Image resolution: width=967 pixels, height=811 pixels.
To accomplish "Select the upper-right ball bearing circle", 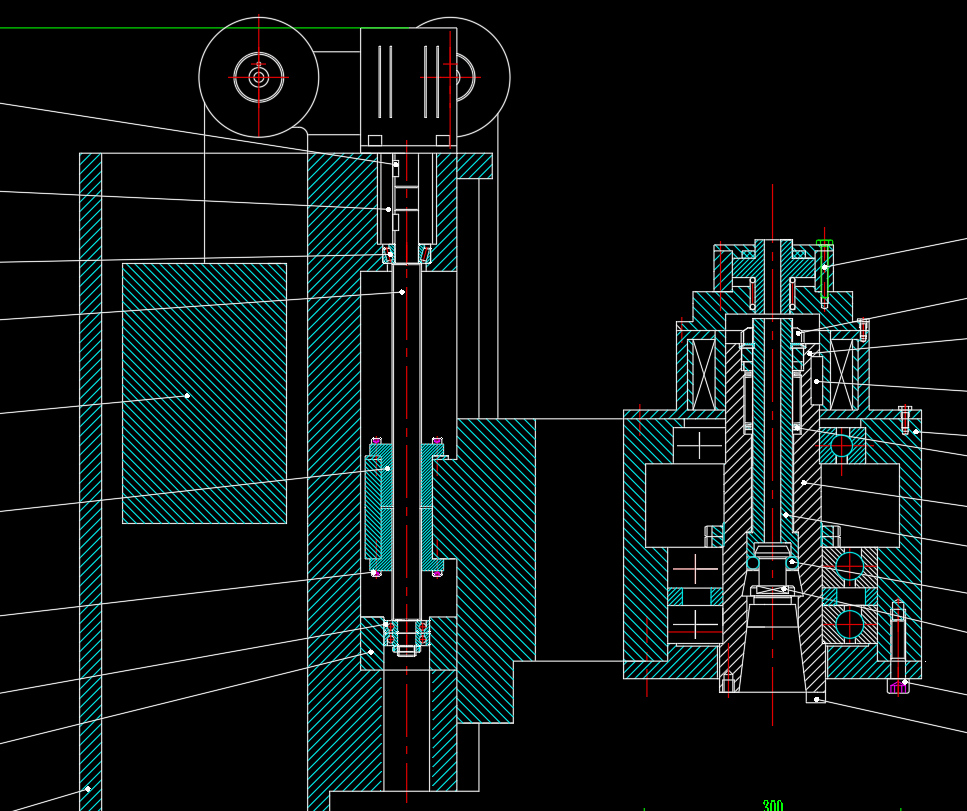I will (841, 446).
